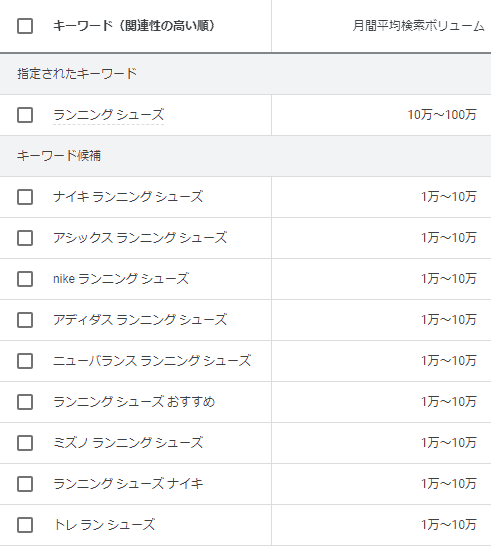The image size is (491, 546).
Task: Tick the select-all checkbox in header
Action: (25, 26)
